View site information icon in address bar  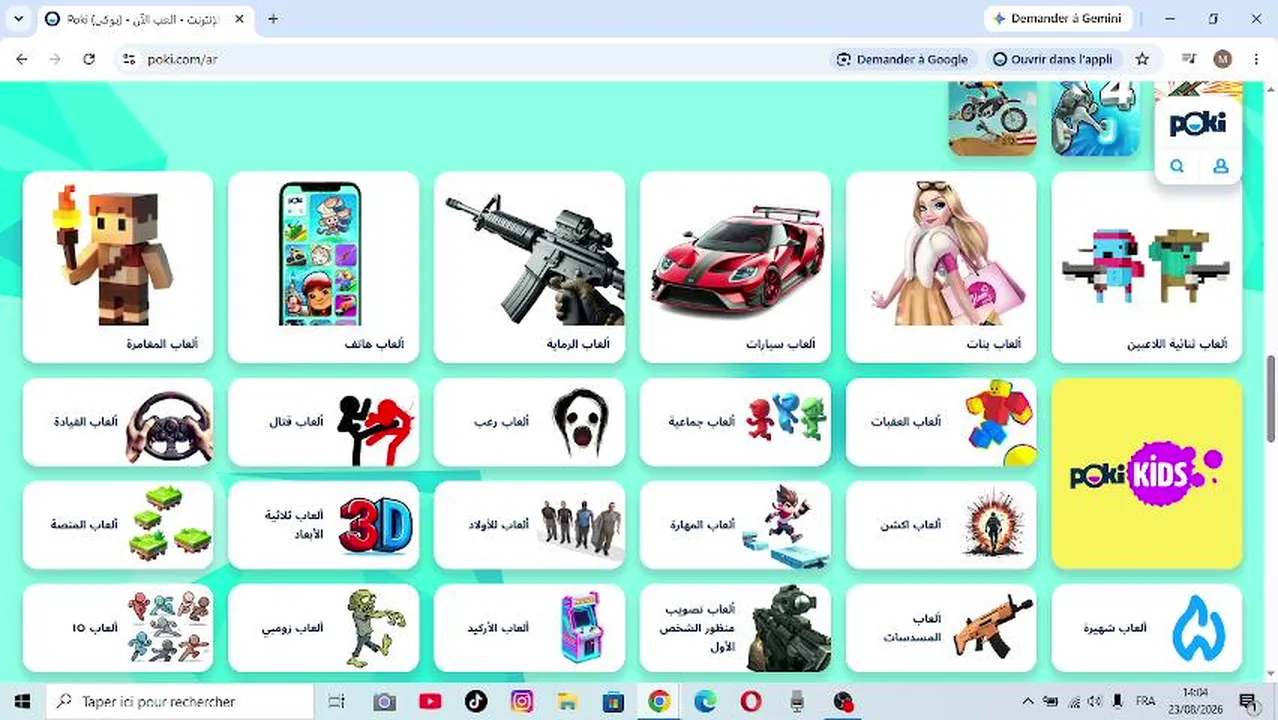click(x=128, y=59)
